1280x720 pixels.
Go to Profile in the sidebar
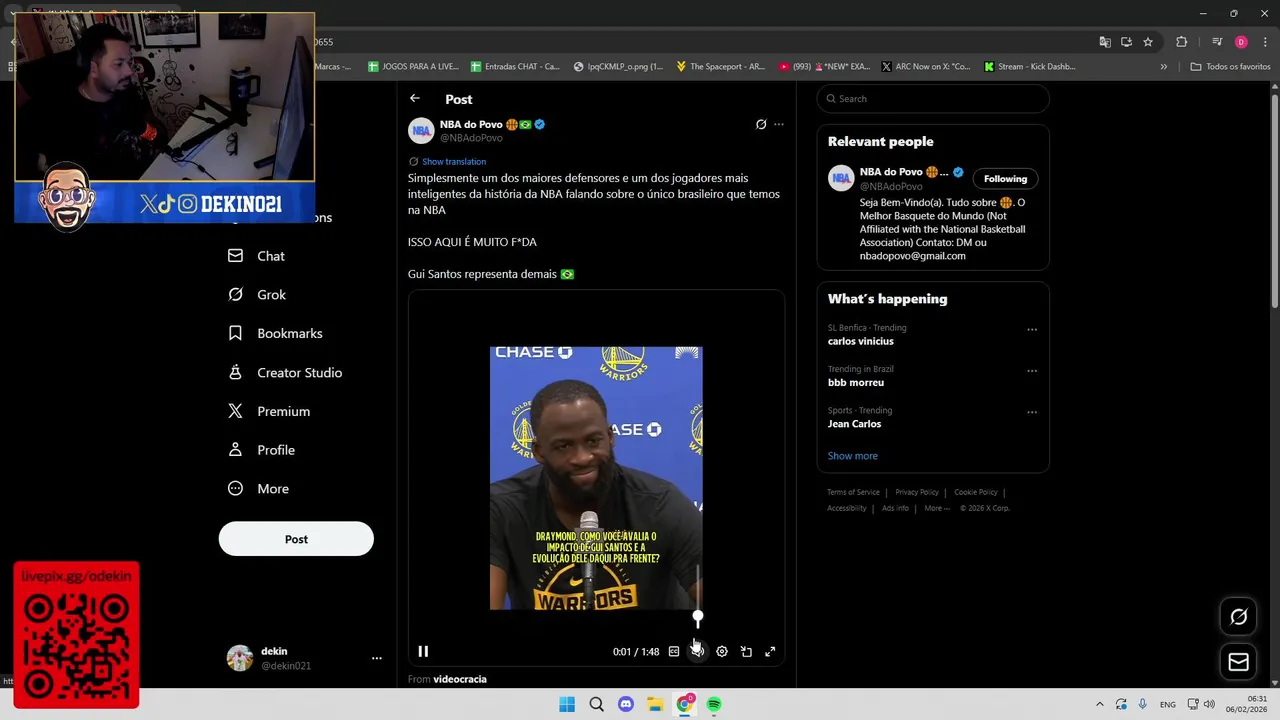point(261,450)
